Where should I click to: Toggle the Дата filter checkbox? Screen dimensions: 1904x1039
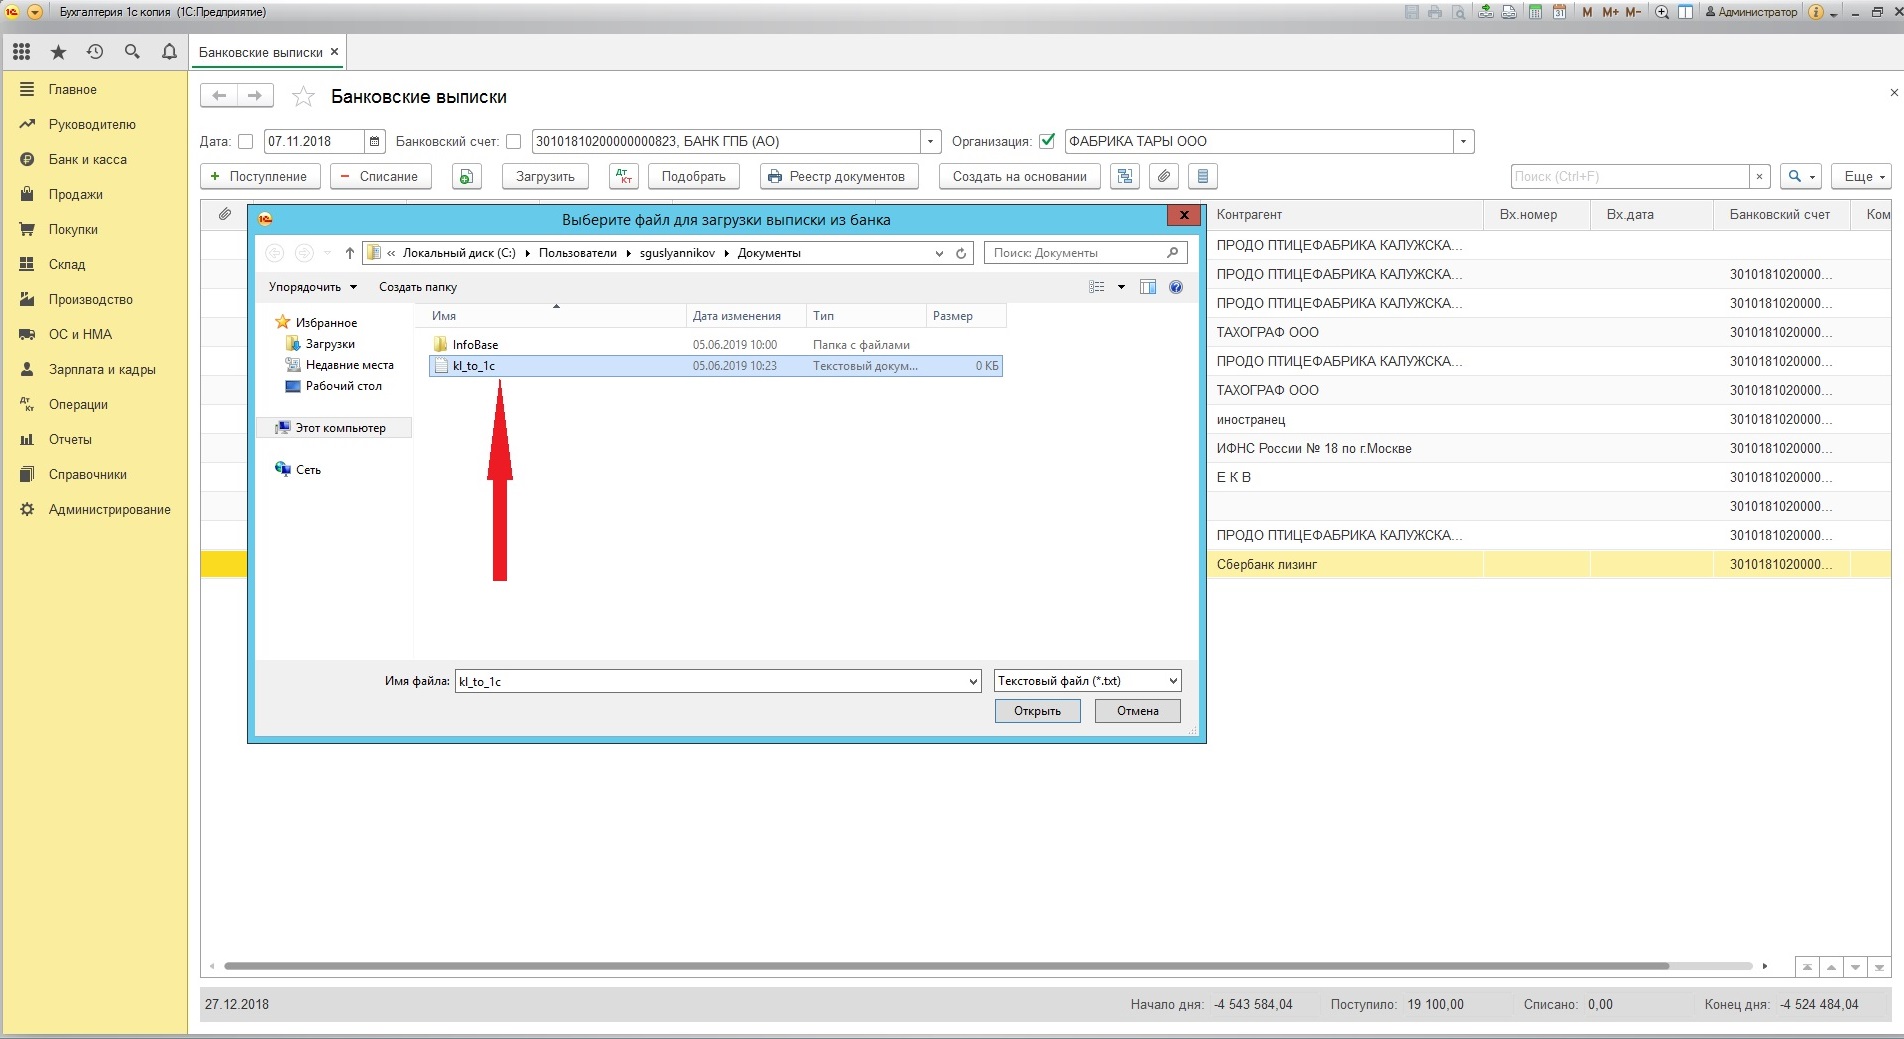point(246,142)
